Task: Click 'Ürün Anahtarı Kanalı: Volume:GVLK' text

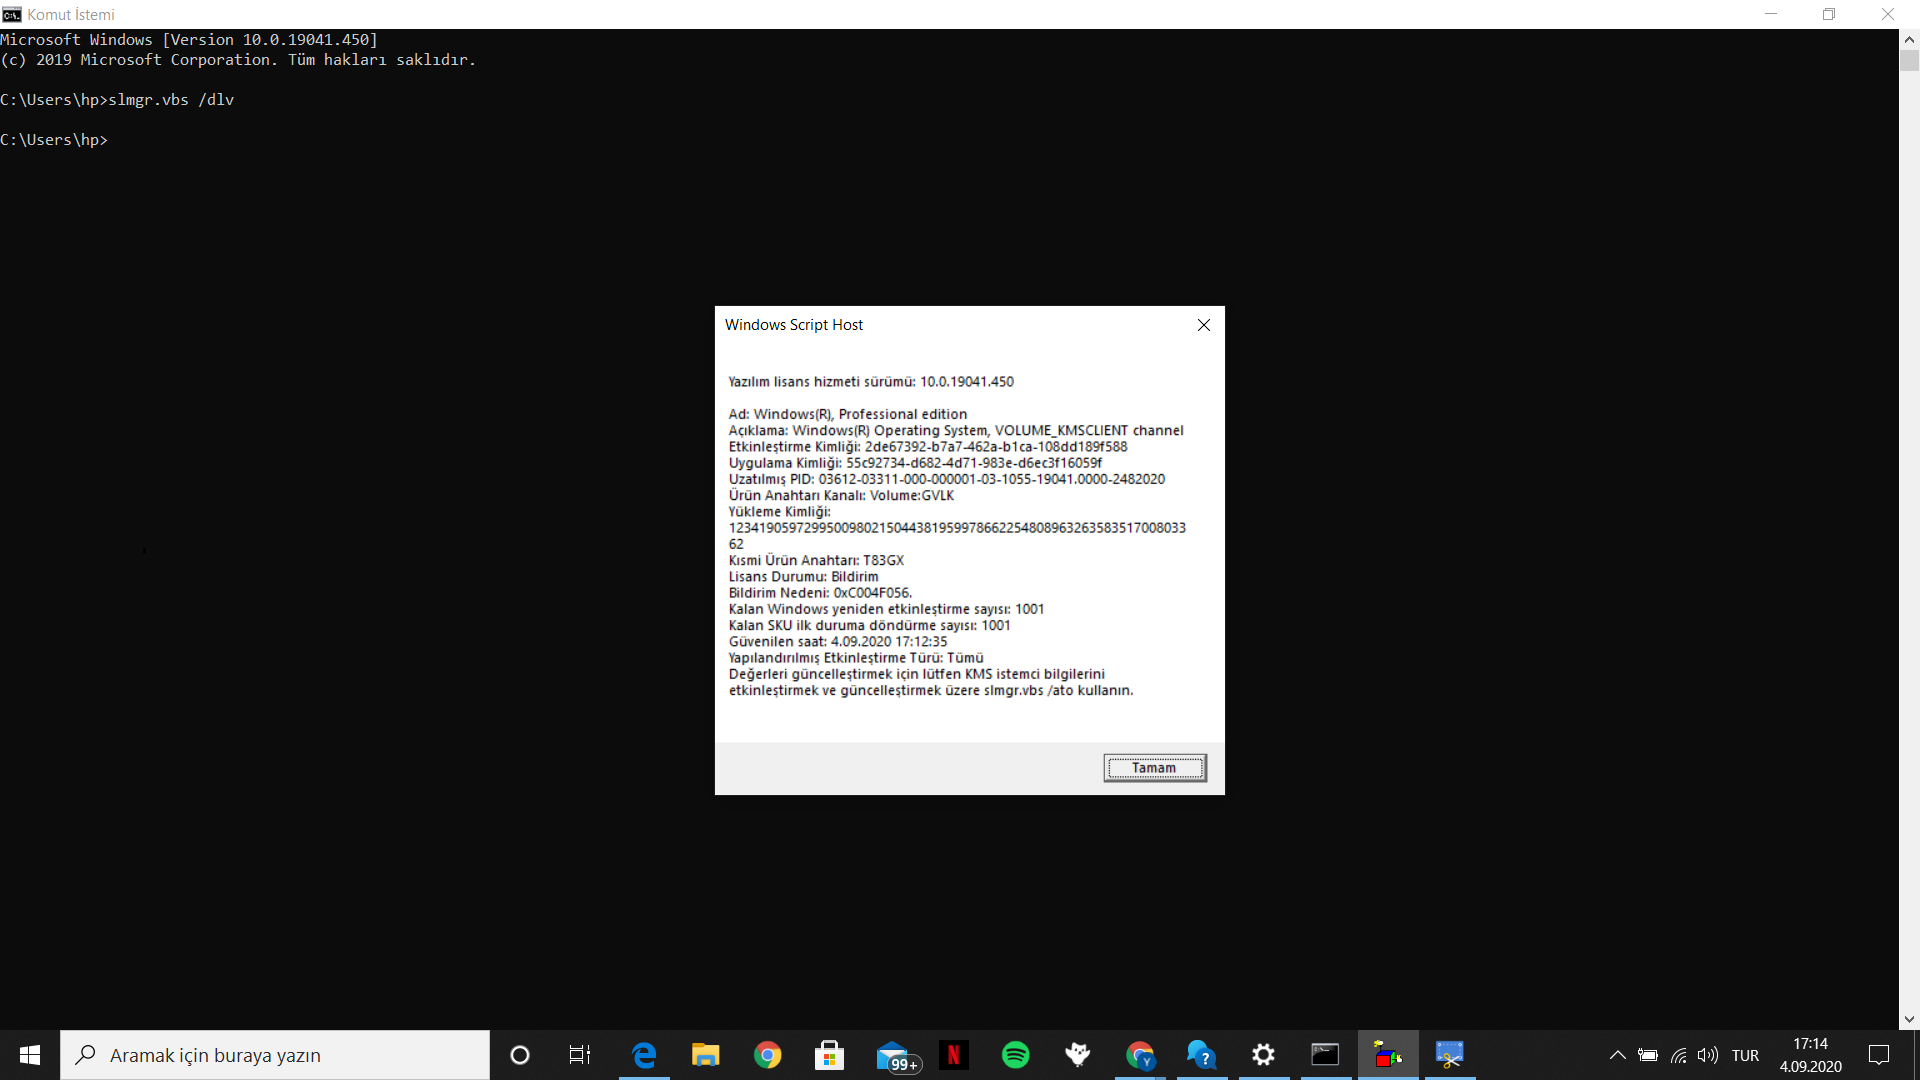Action: point(841,496)
